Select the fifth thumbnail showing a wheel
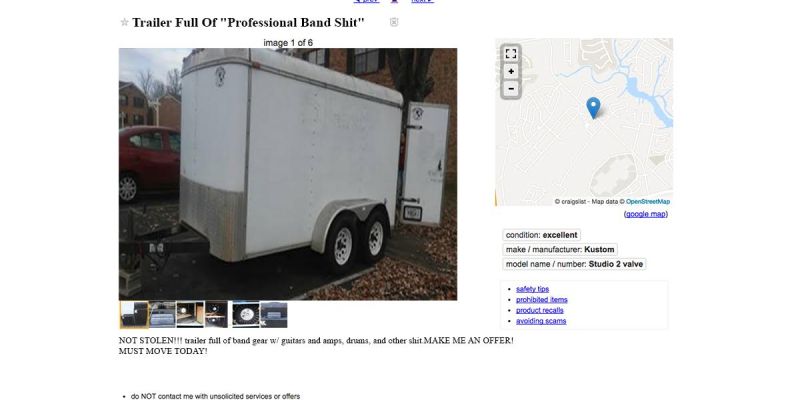 click(245, 314)
